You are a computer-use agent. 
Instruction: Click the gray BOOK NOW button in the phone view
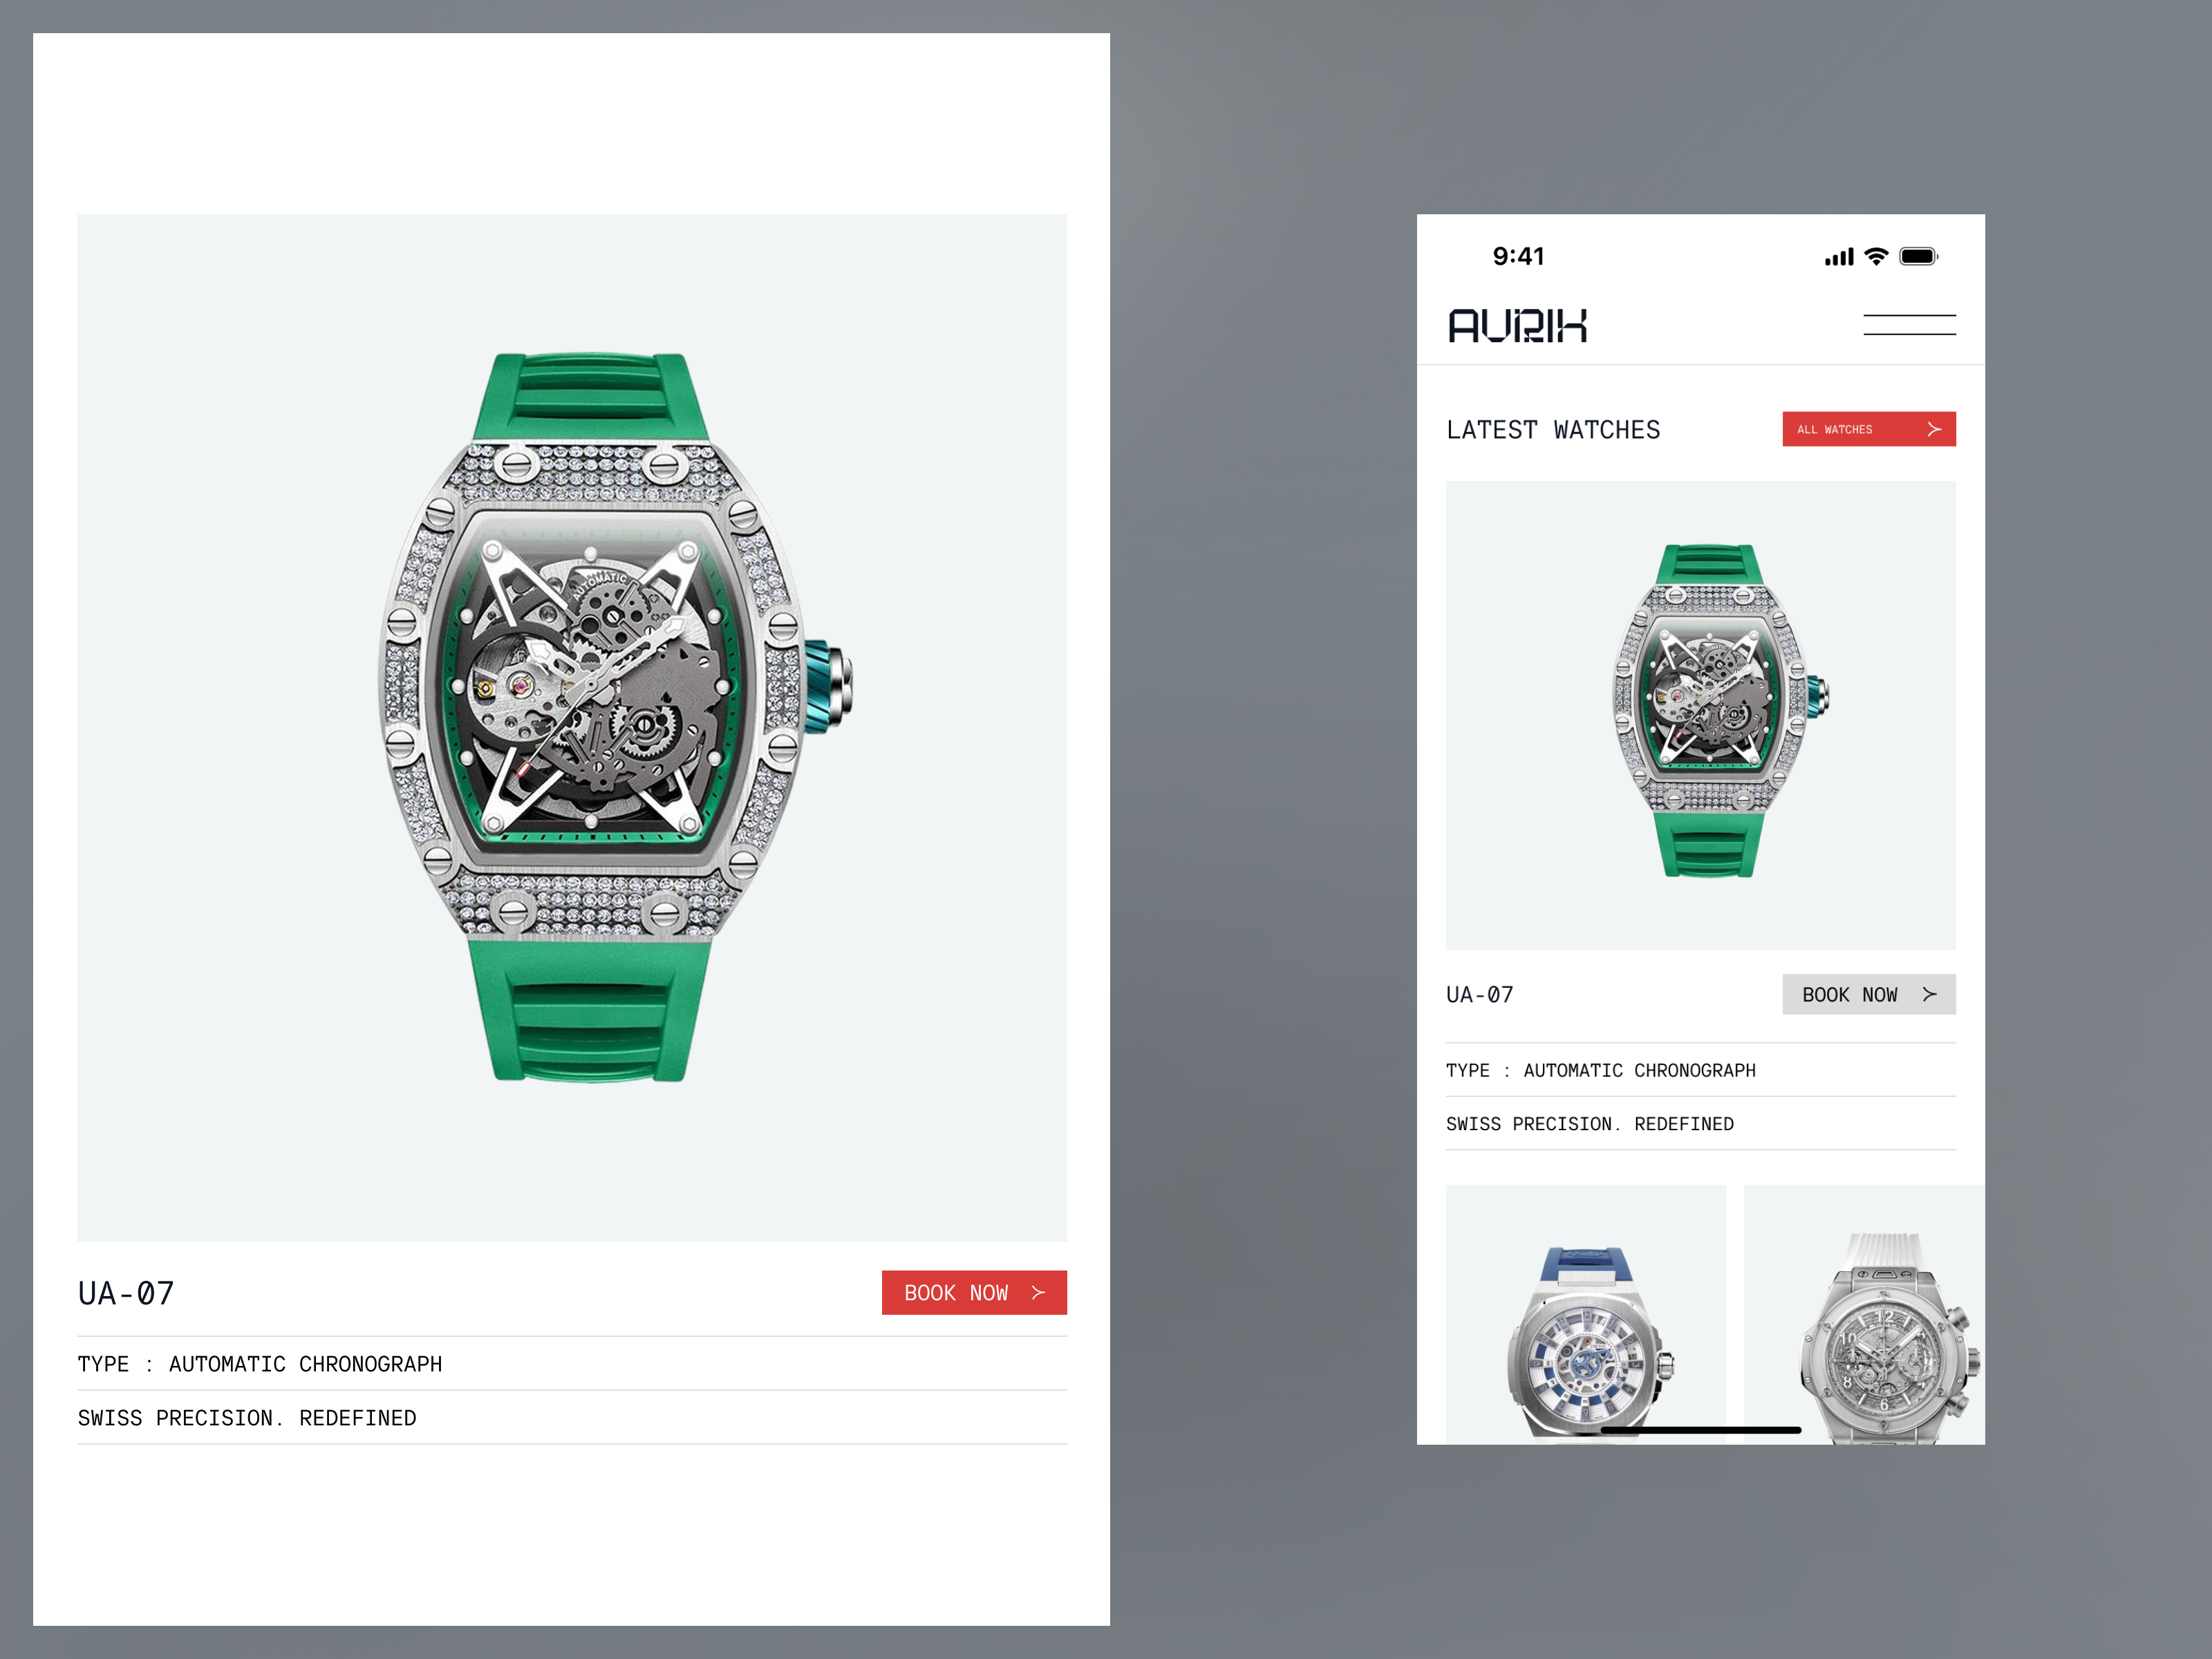click(1869, 994)
